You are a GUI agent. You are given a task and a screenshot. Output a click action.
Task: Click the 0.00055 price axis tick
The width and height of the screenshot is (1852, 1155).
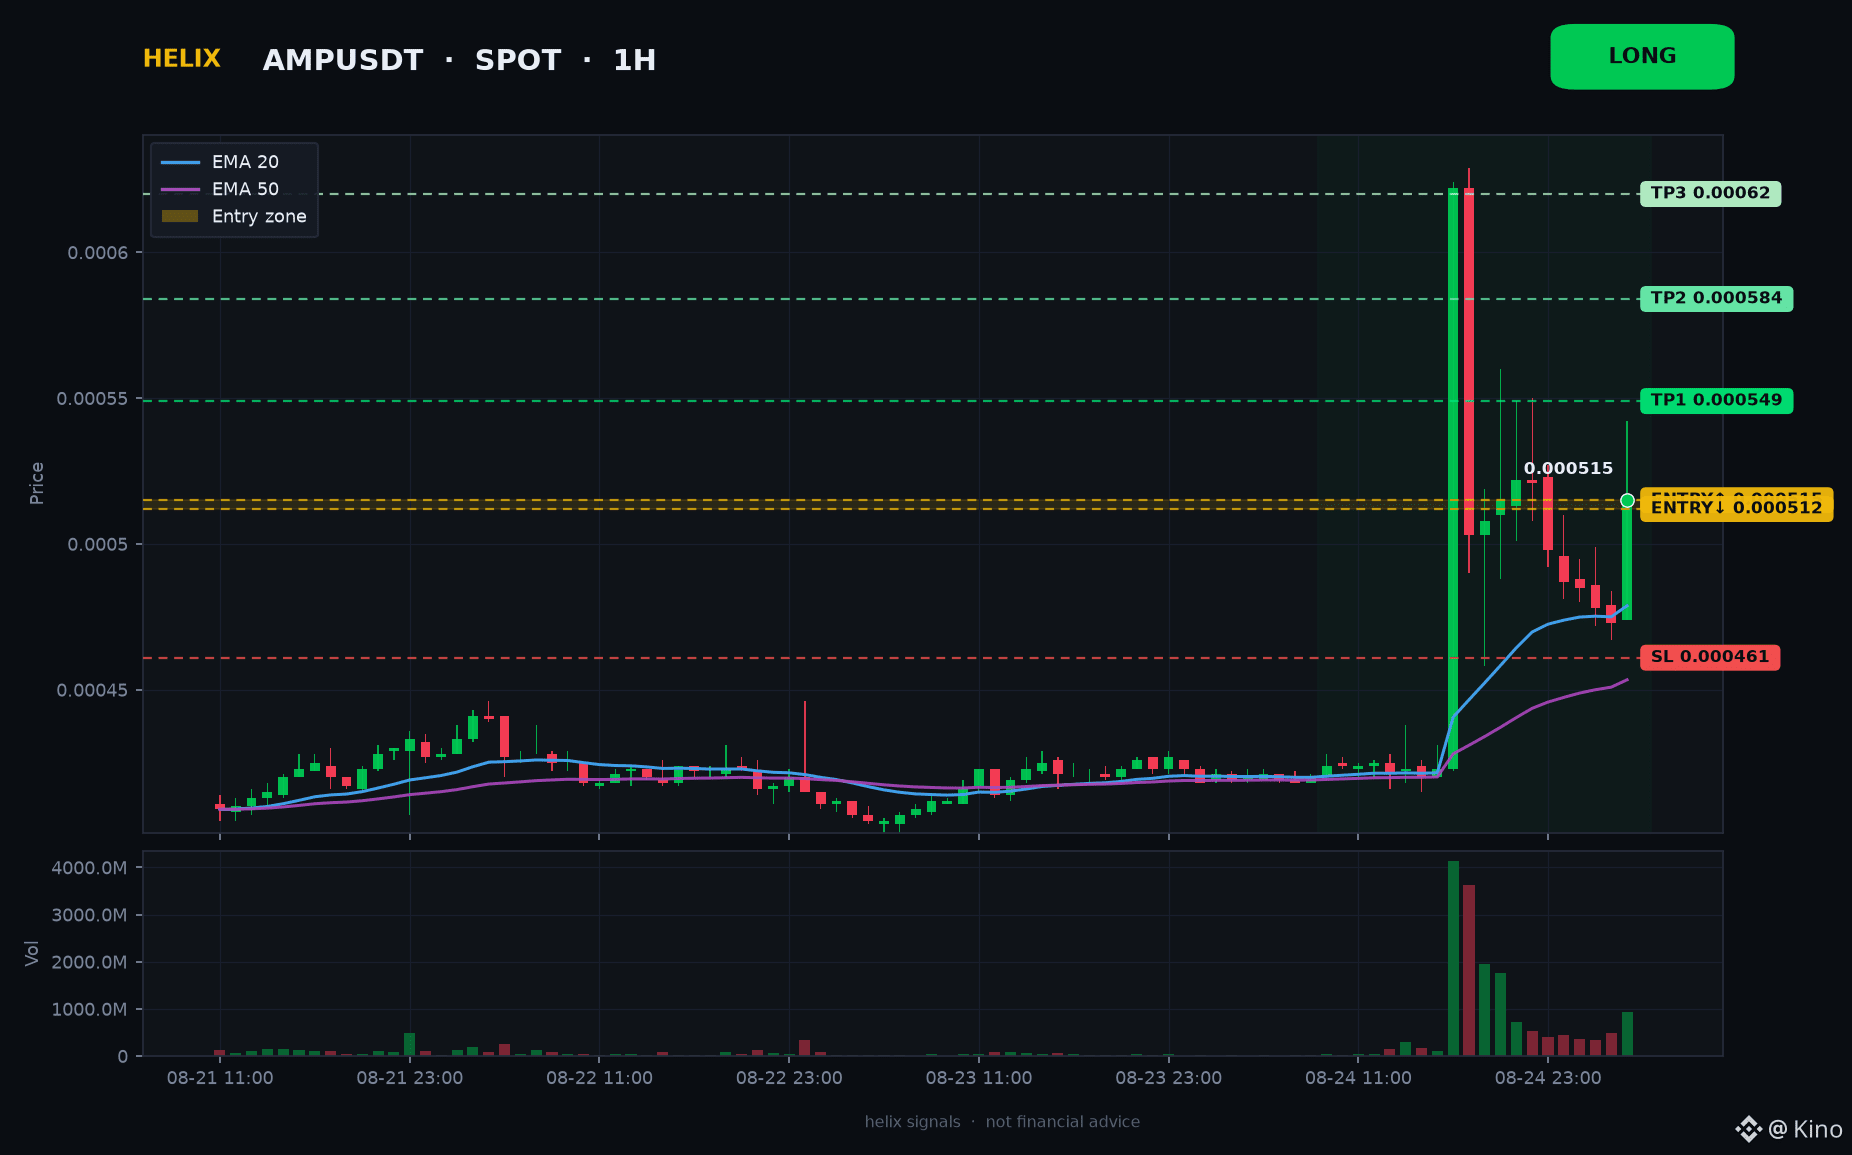pos(92,399)
